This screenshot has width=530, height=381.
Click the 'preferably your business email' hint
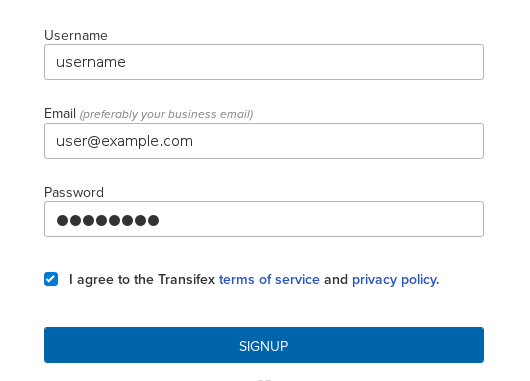click(x=166, y=114)
